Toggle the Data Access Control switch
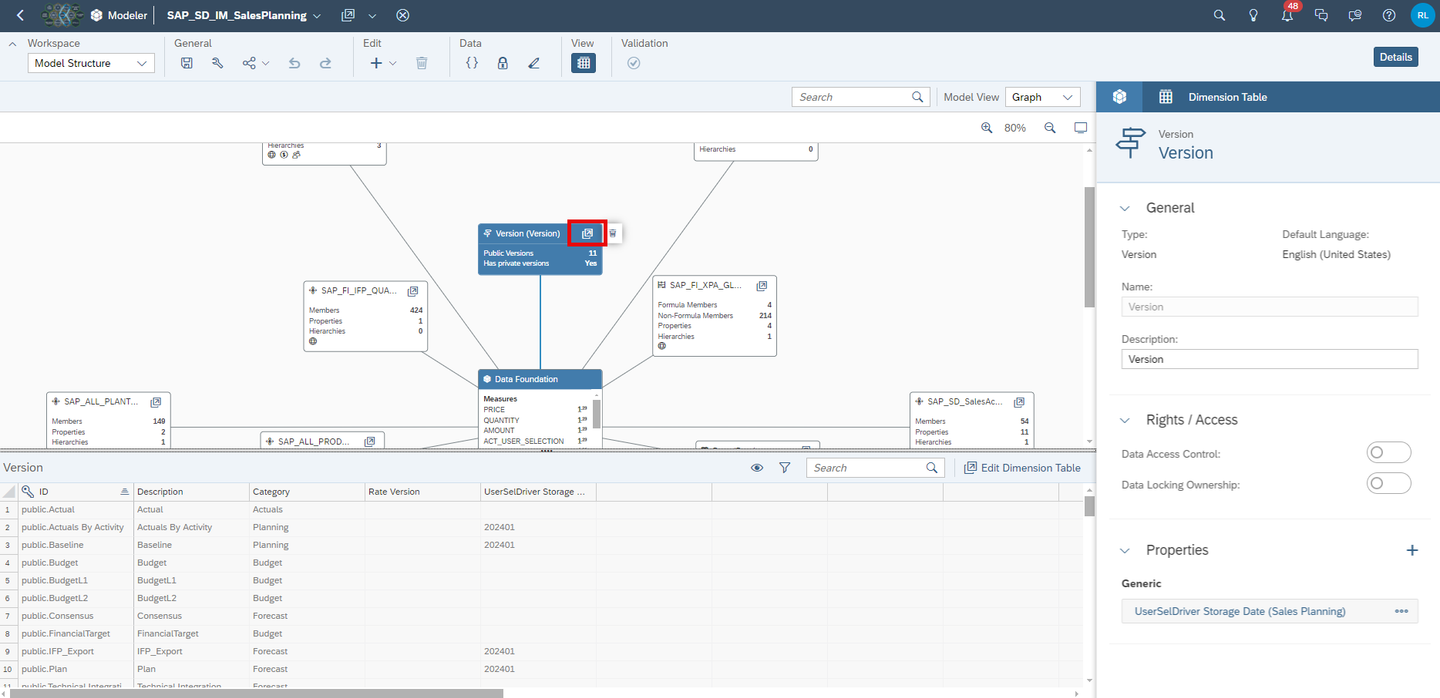1440x698 pixels. tap(1388, 453)
